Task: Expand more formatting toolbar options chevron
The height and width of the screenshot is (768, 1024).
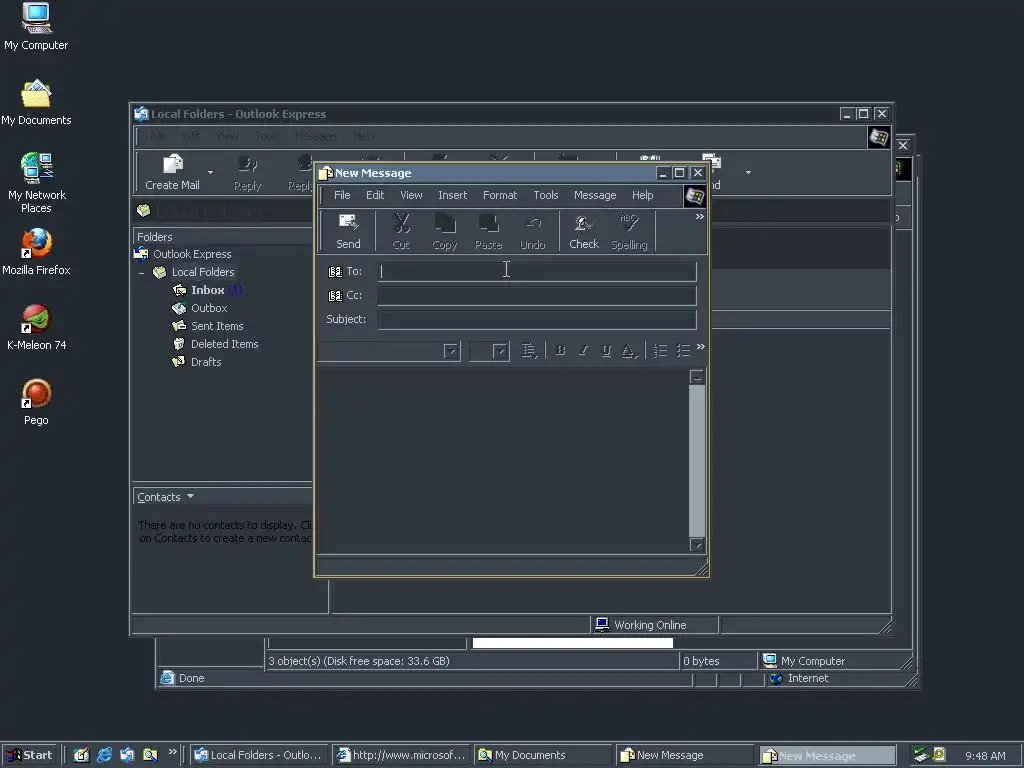Action: point(701,347)
